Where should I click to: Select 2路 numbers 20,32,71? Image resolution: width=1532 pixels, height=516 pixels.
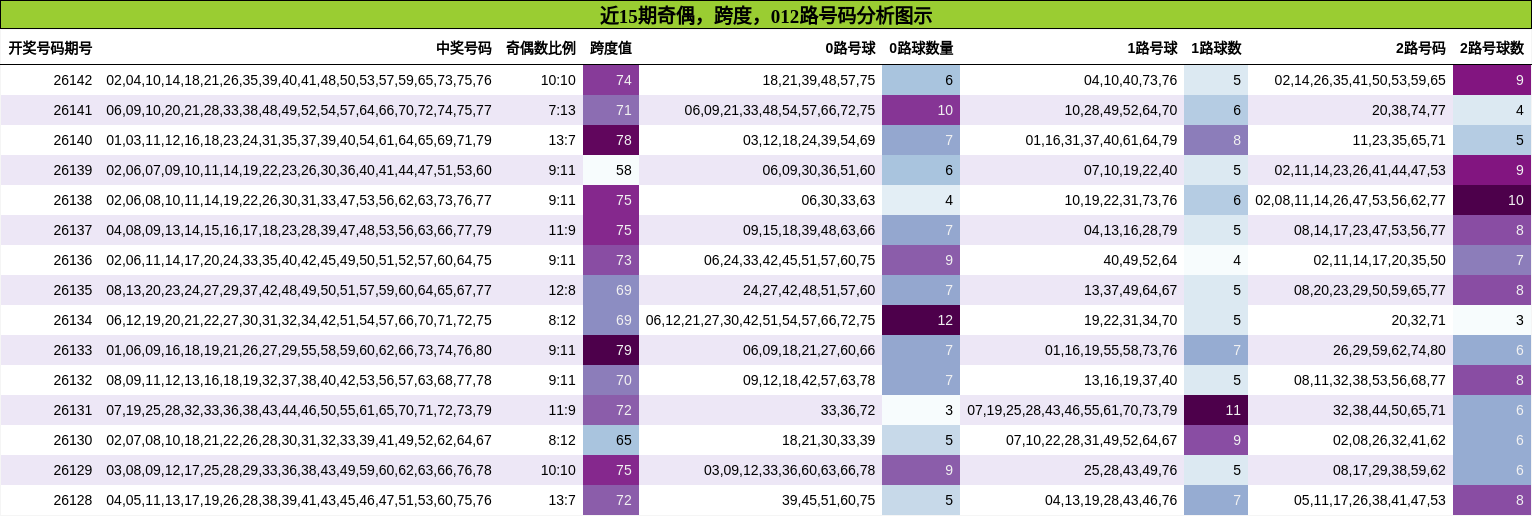[1419, 320]
